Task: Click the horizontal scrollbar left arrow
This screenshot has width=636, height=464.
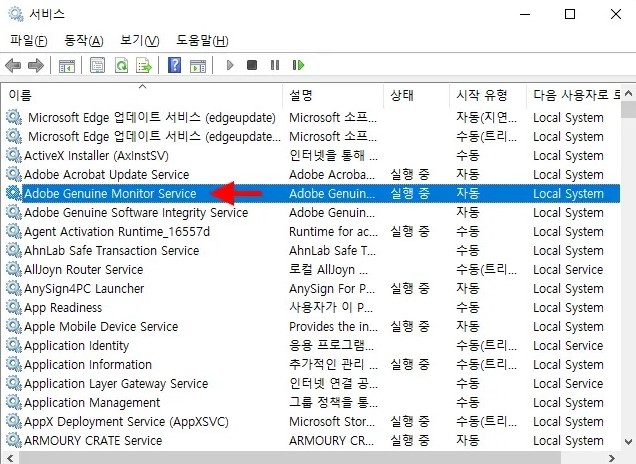Action: pos(10,458)
